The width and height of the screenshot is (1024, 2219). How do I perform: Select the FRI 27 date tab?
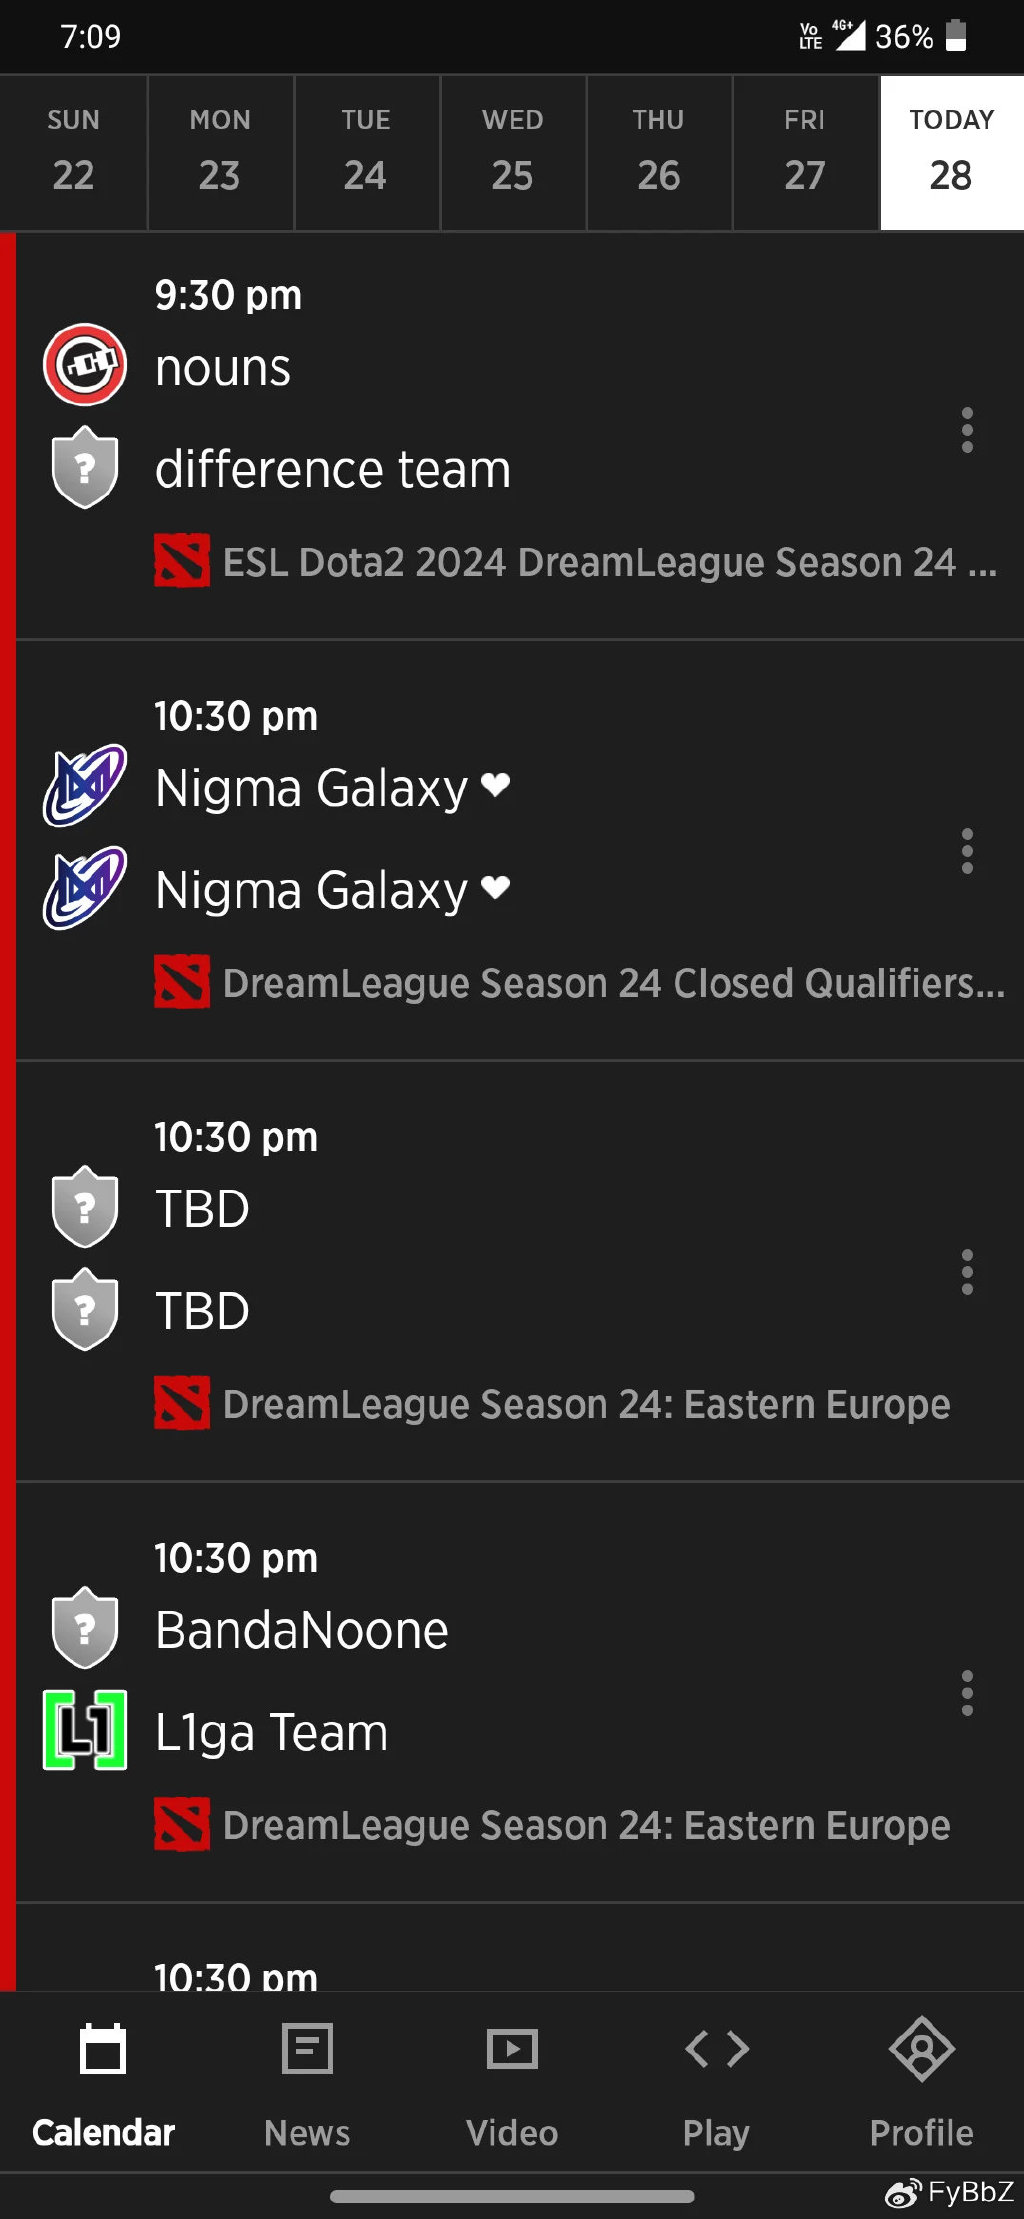click(805, 153)
